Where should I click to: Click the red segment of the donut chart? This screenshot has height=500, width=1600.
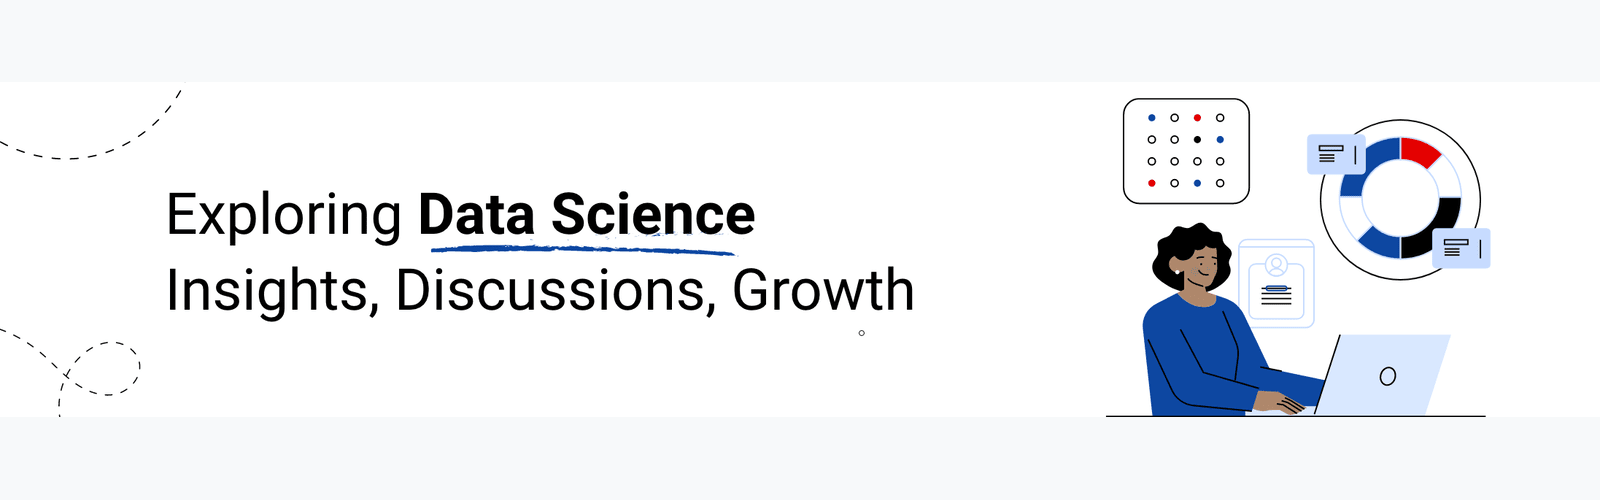(x=1420, y=152)
